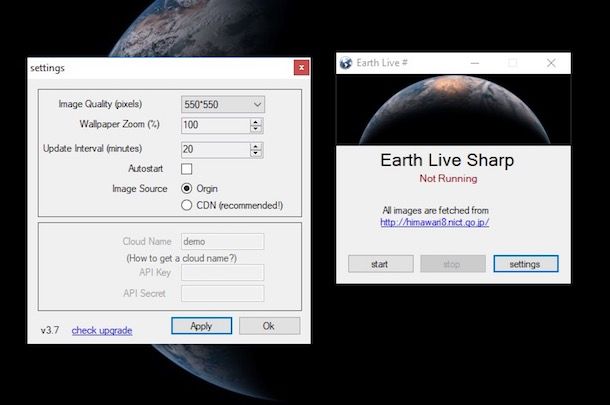Viewport: 610px width, 405px height.
Task: Minimize the Earth Live # window
Action: pyautogui.click(x=474, y=63)
